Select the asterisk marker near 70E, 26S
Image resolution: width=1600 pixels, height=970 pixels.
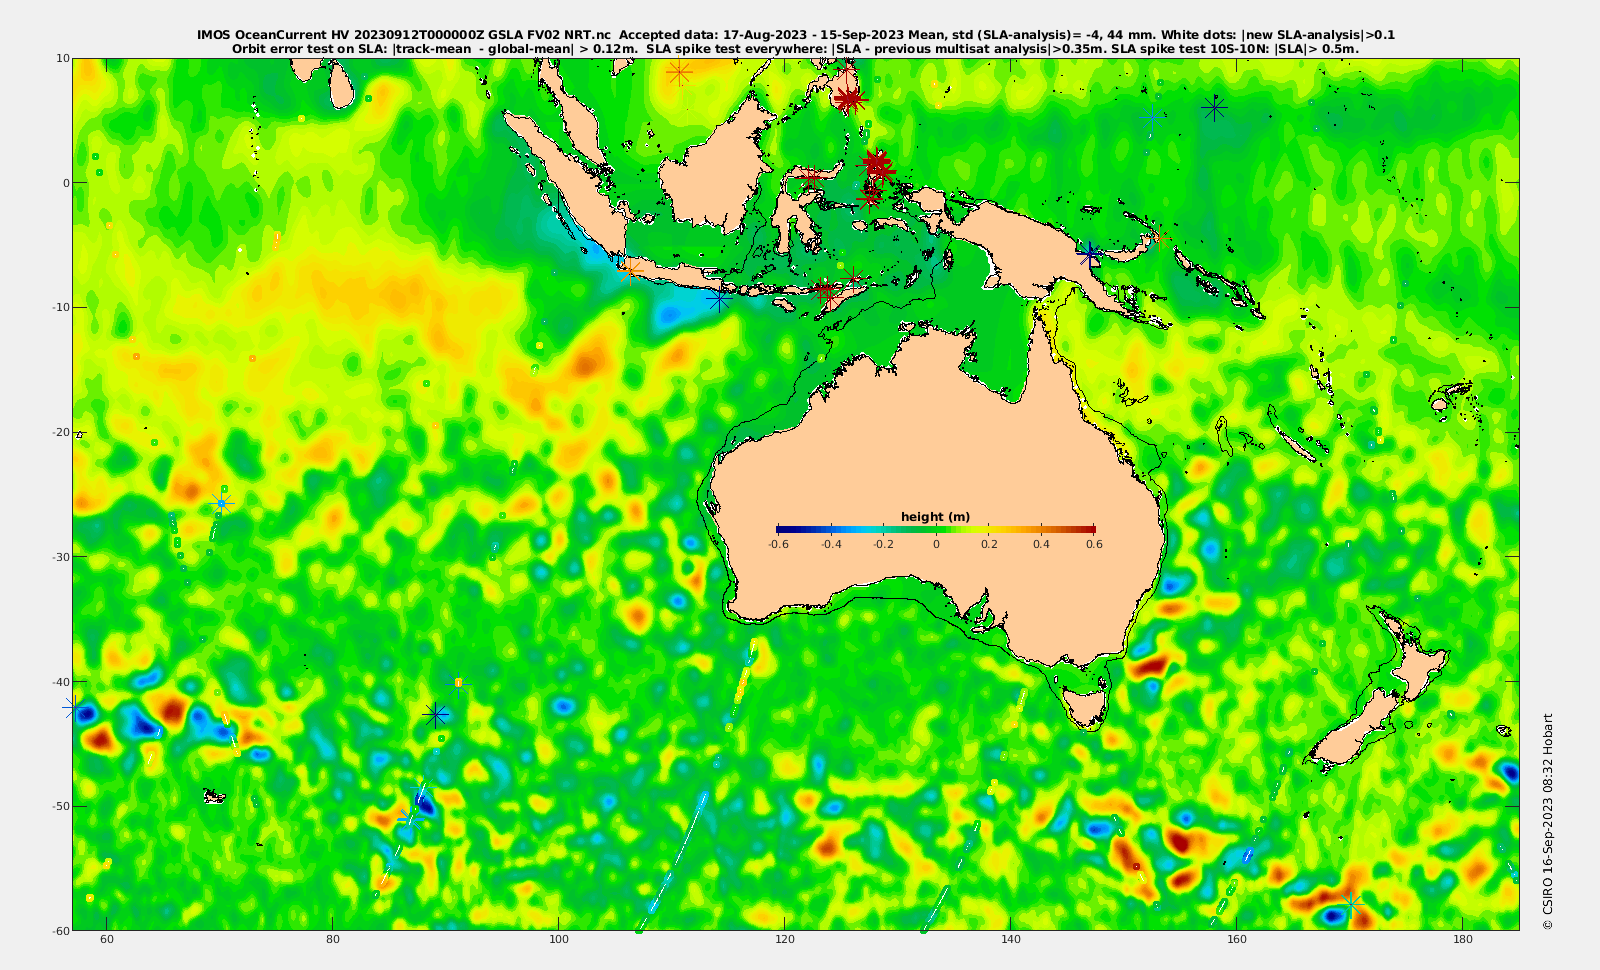pos(222,503)
